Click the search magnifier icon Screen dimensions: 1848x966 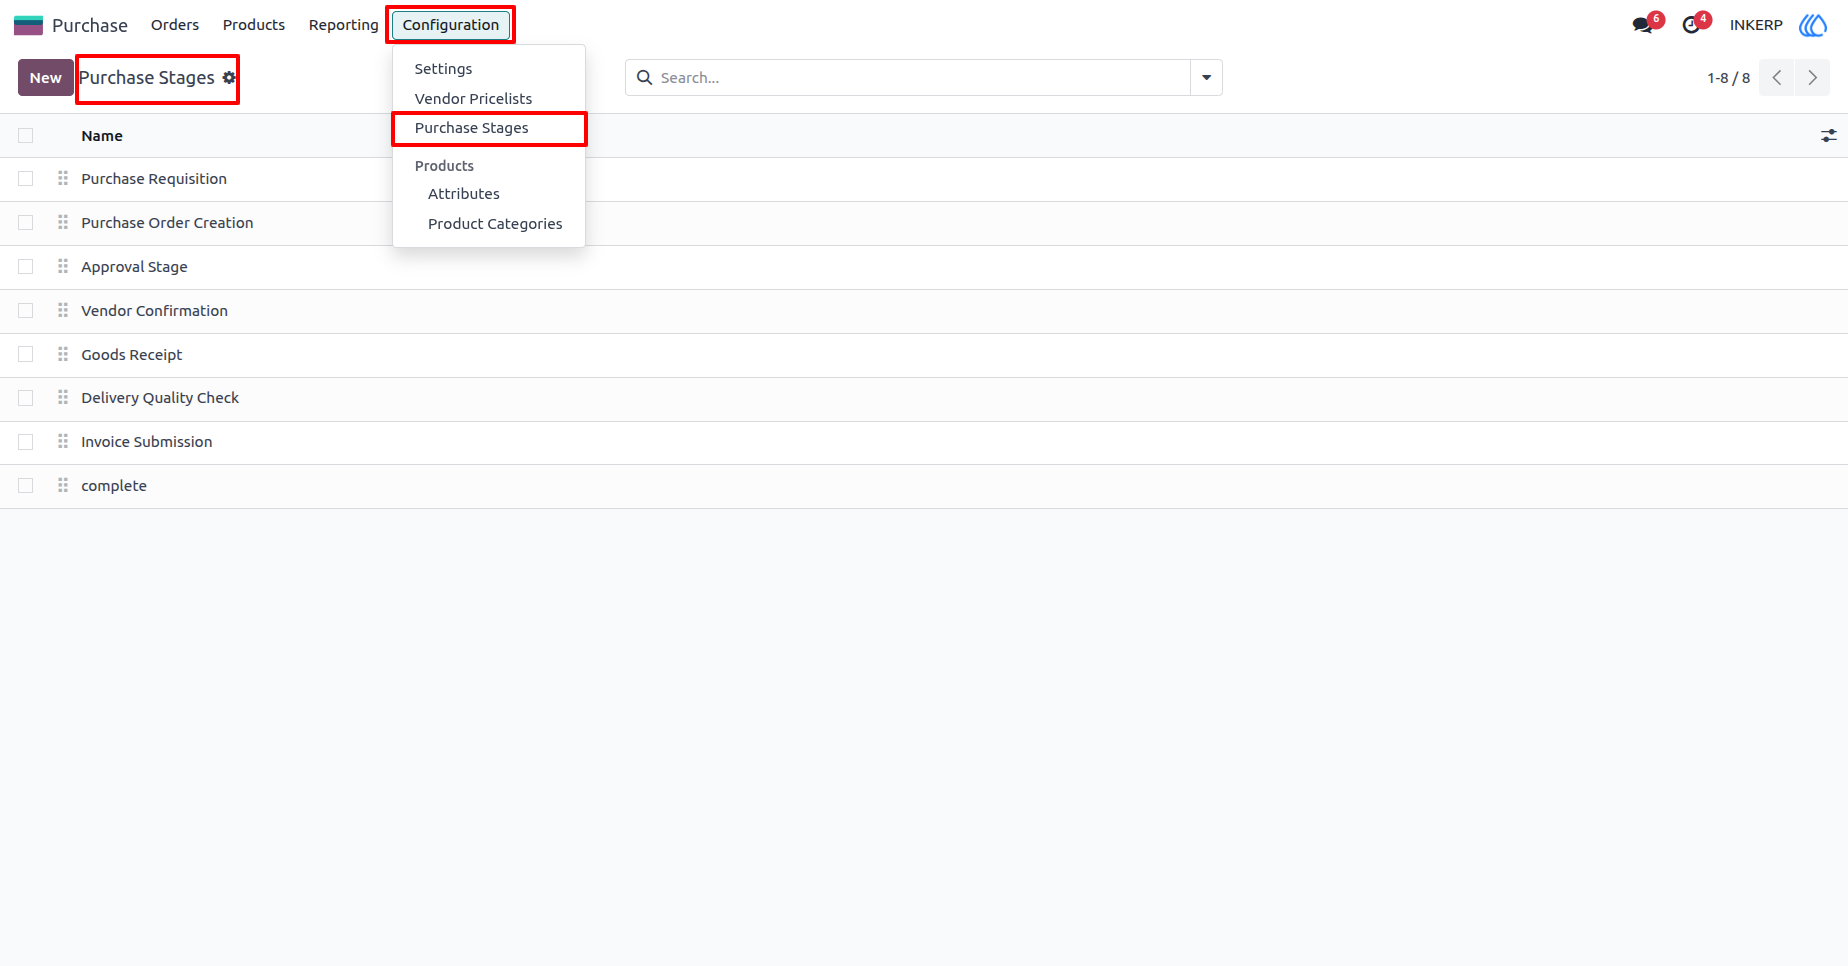click(645, 78)
